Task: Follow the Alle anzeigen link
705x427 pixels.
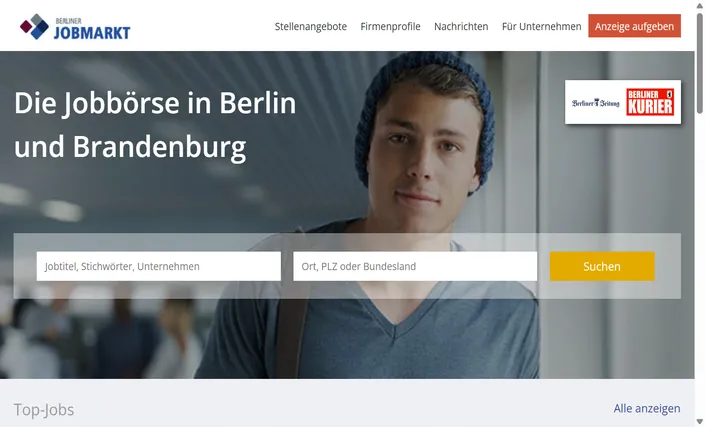Action: 647,408
